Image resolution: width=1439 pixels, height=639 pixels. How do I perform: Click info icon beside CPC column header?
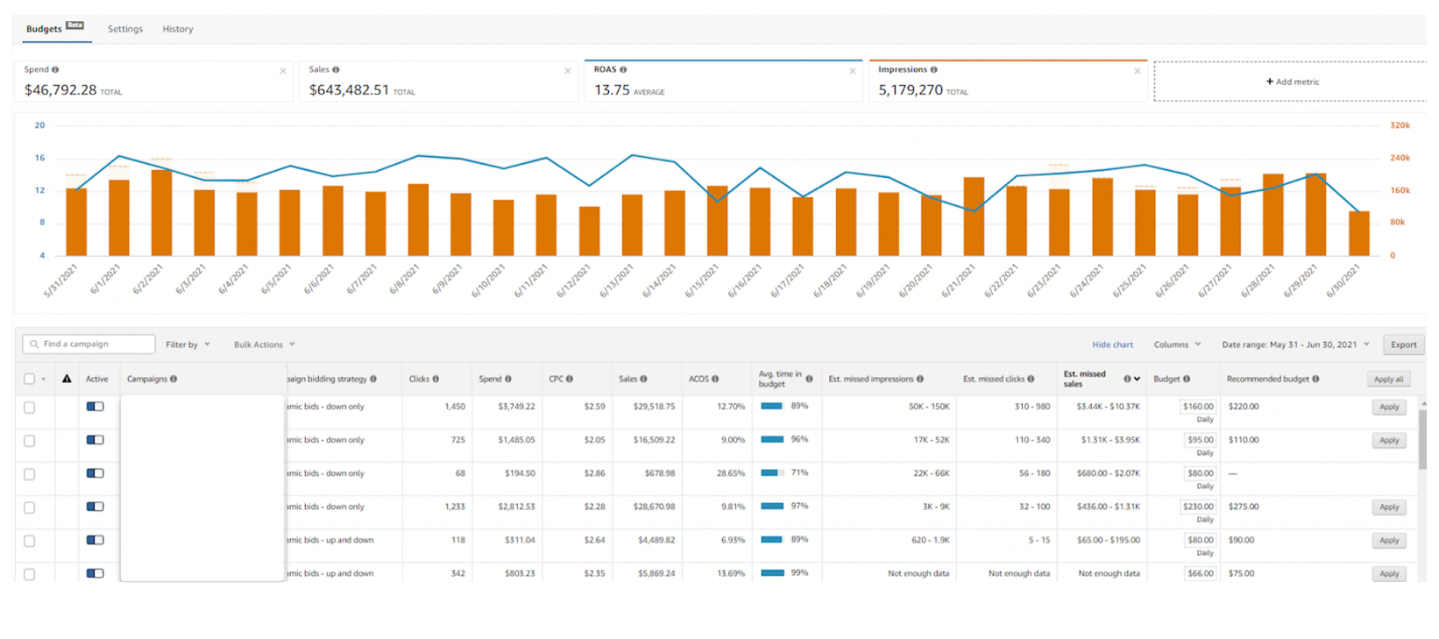point(569,379)
